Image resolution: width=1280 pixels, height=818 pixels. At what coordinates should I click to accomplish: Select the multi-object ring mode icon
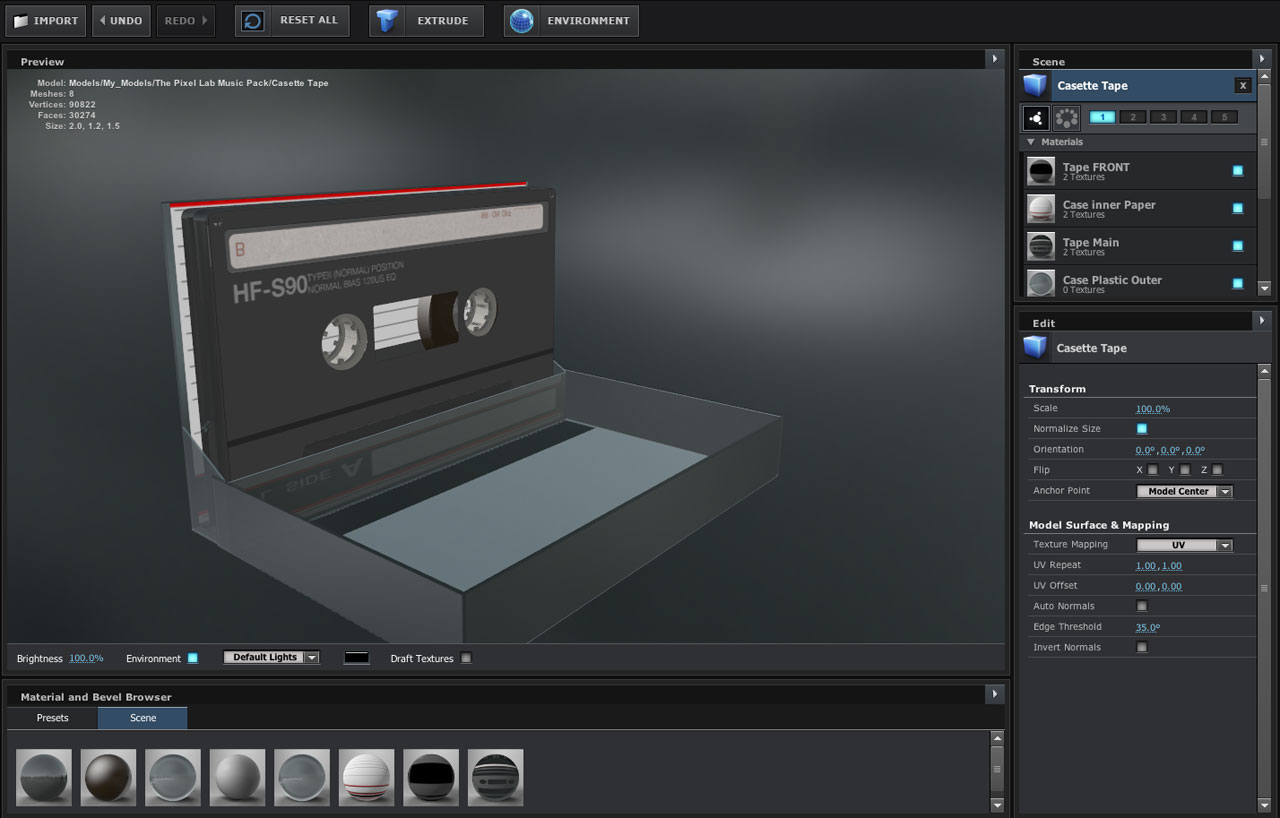[1067, 118]
